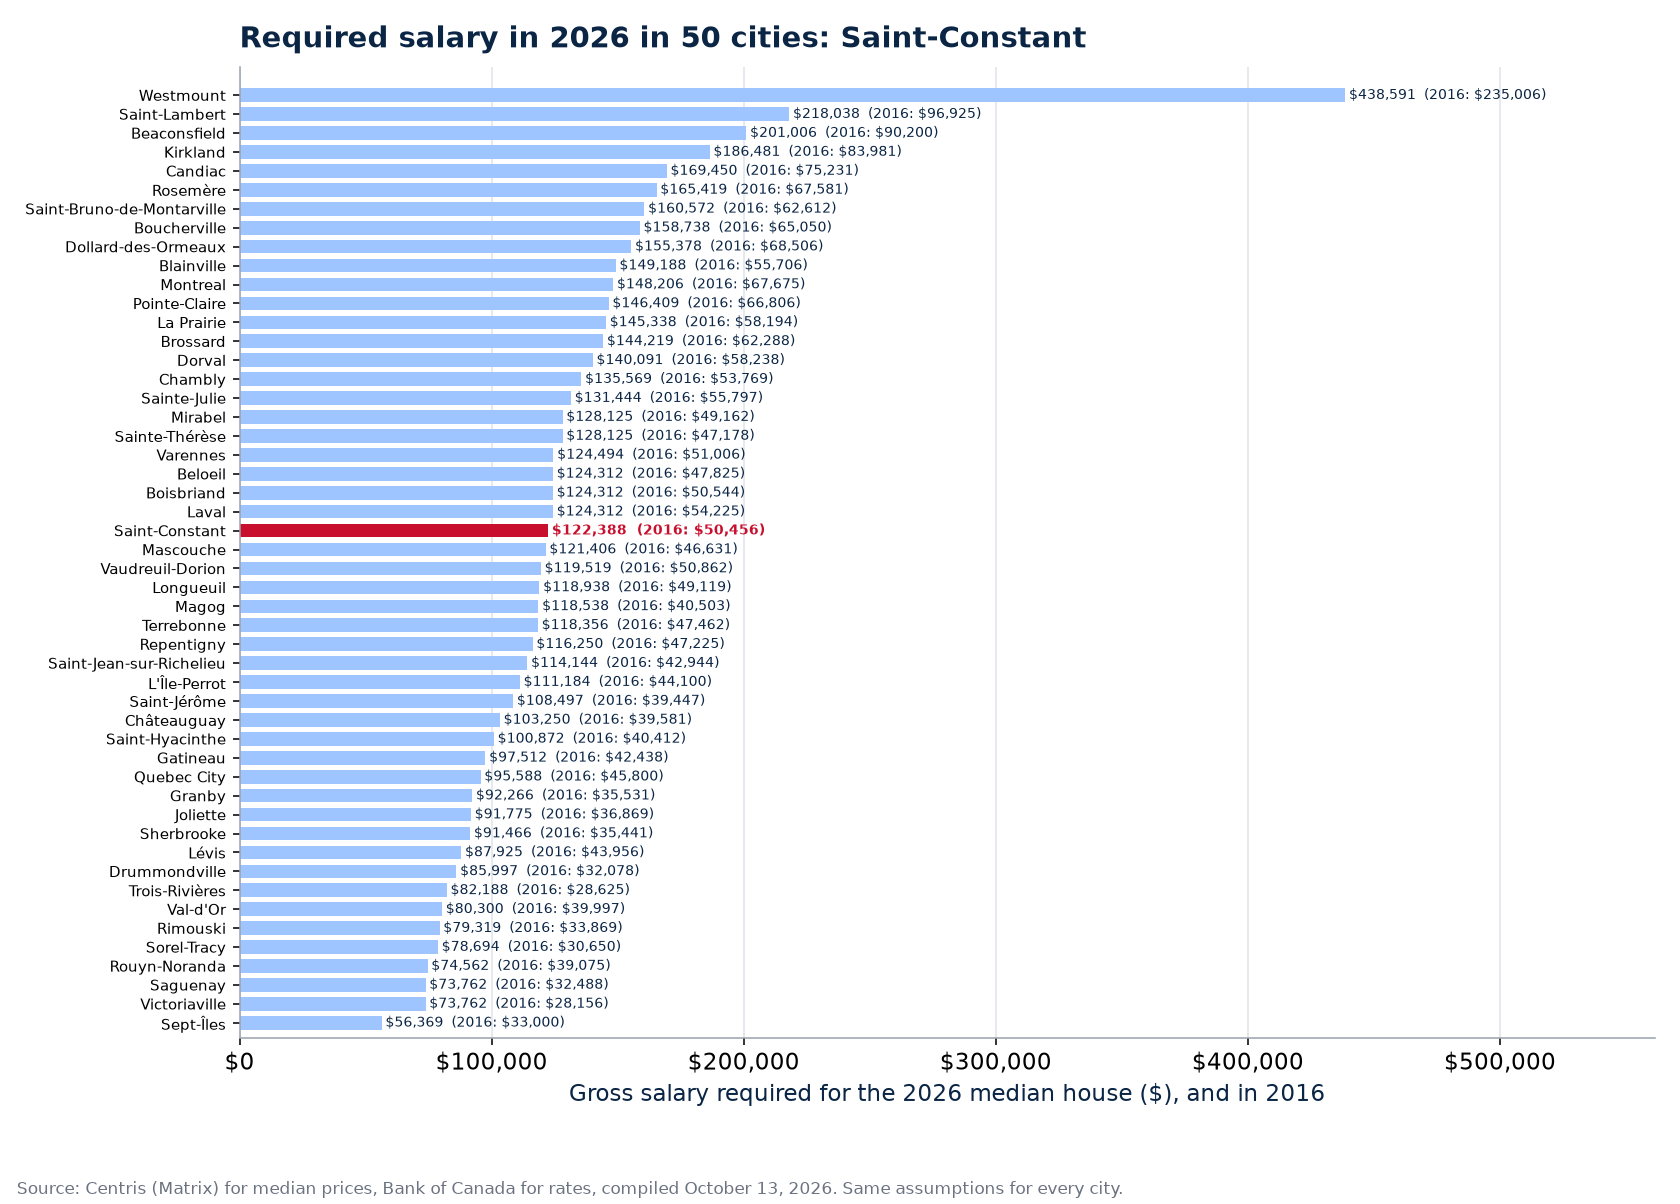Click the $500,000 x-axis tick label

coord(1500,1062)
